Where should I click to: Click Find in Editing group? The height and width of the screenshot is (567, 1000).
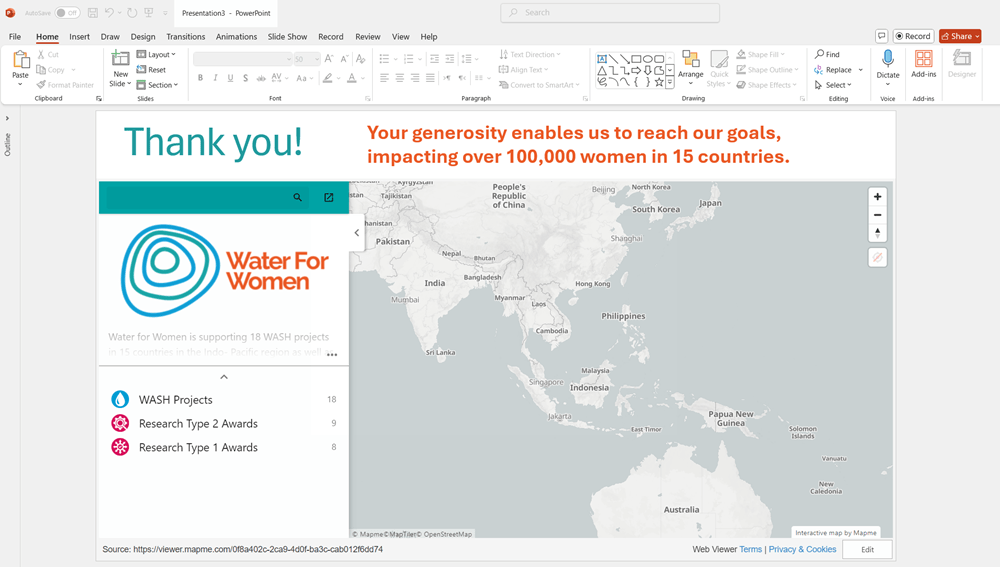pyautogui.click(x=827, y=54)
